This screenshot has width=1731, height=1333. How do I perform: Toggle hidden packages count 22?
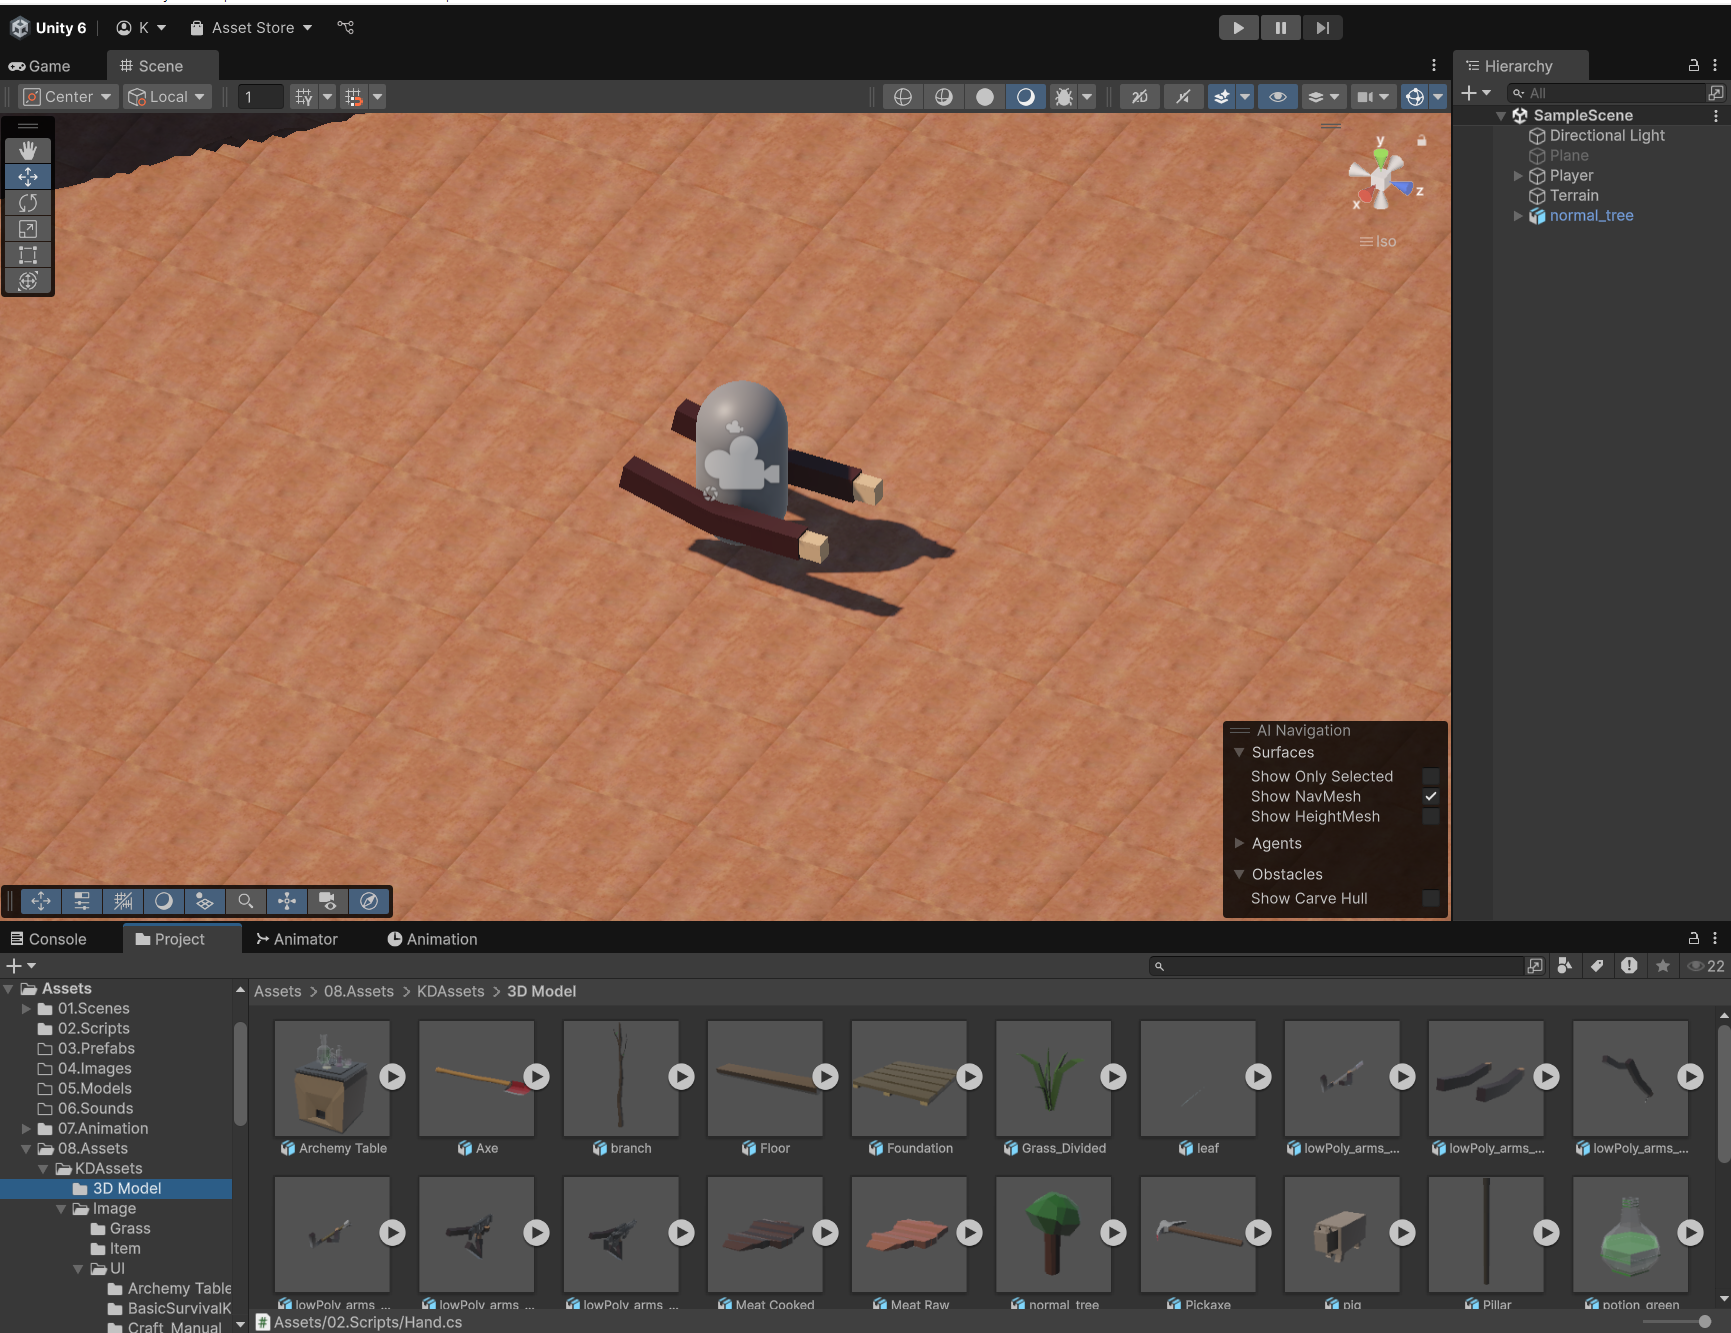coord(1706,966)
